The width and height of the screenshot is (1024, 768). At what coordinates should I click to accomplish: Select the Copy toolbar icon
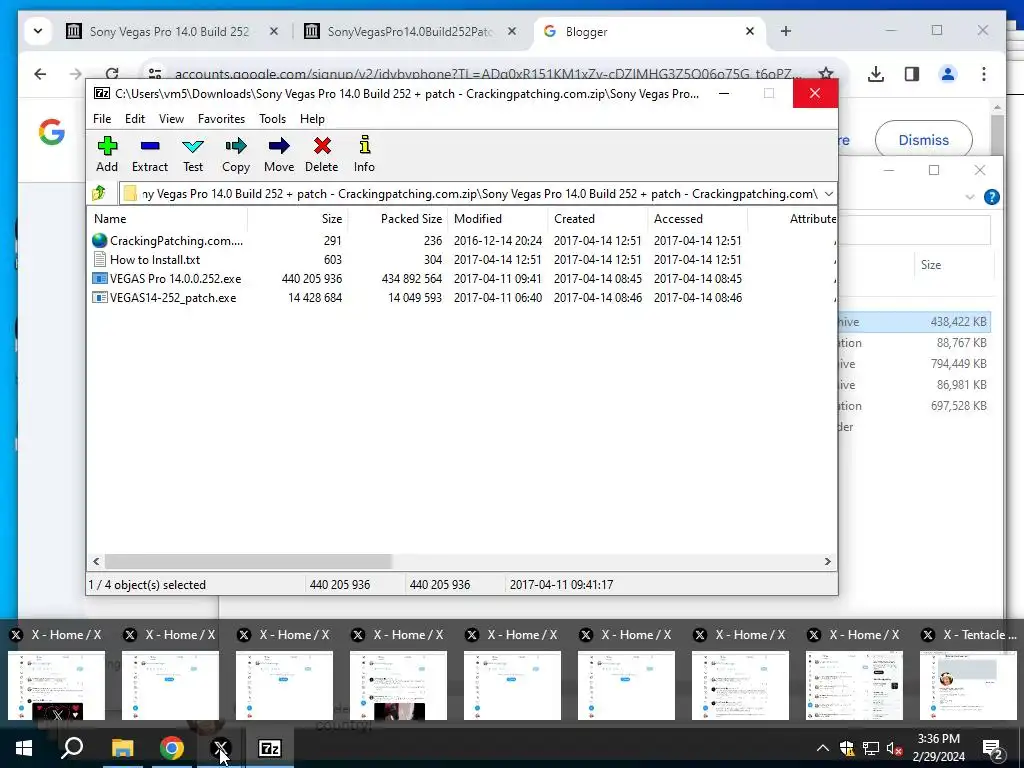(236, 146)
